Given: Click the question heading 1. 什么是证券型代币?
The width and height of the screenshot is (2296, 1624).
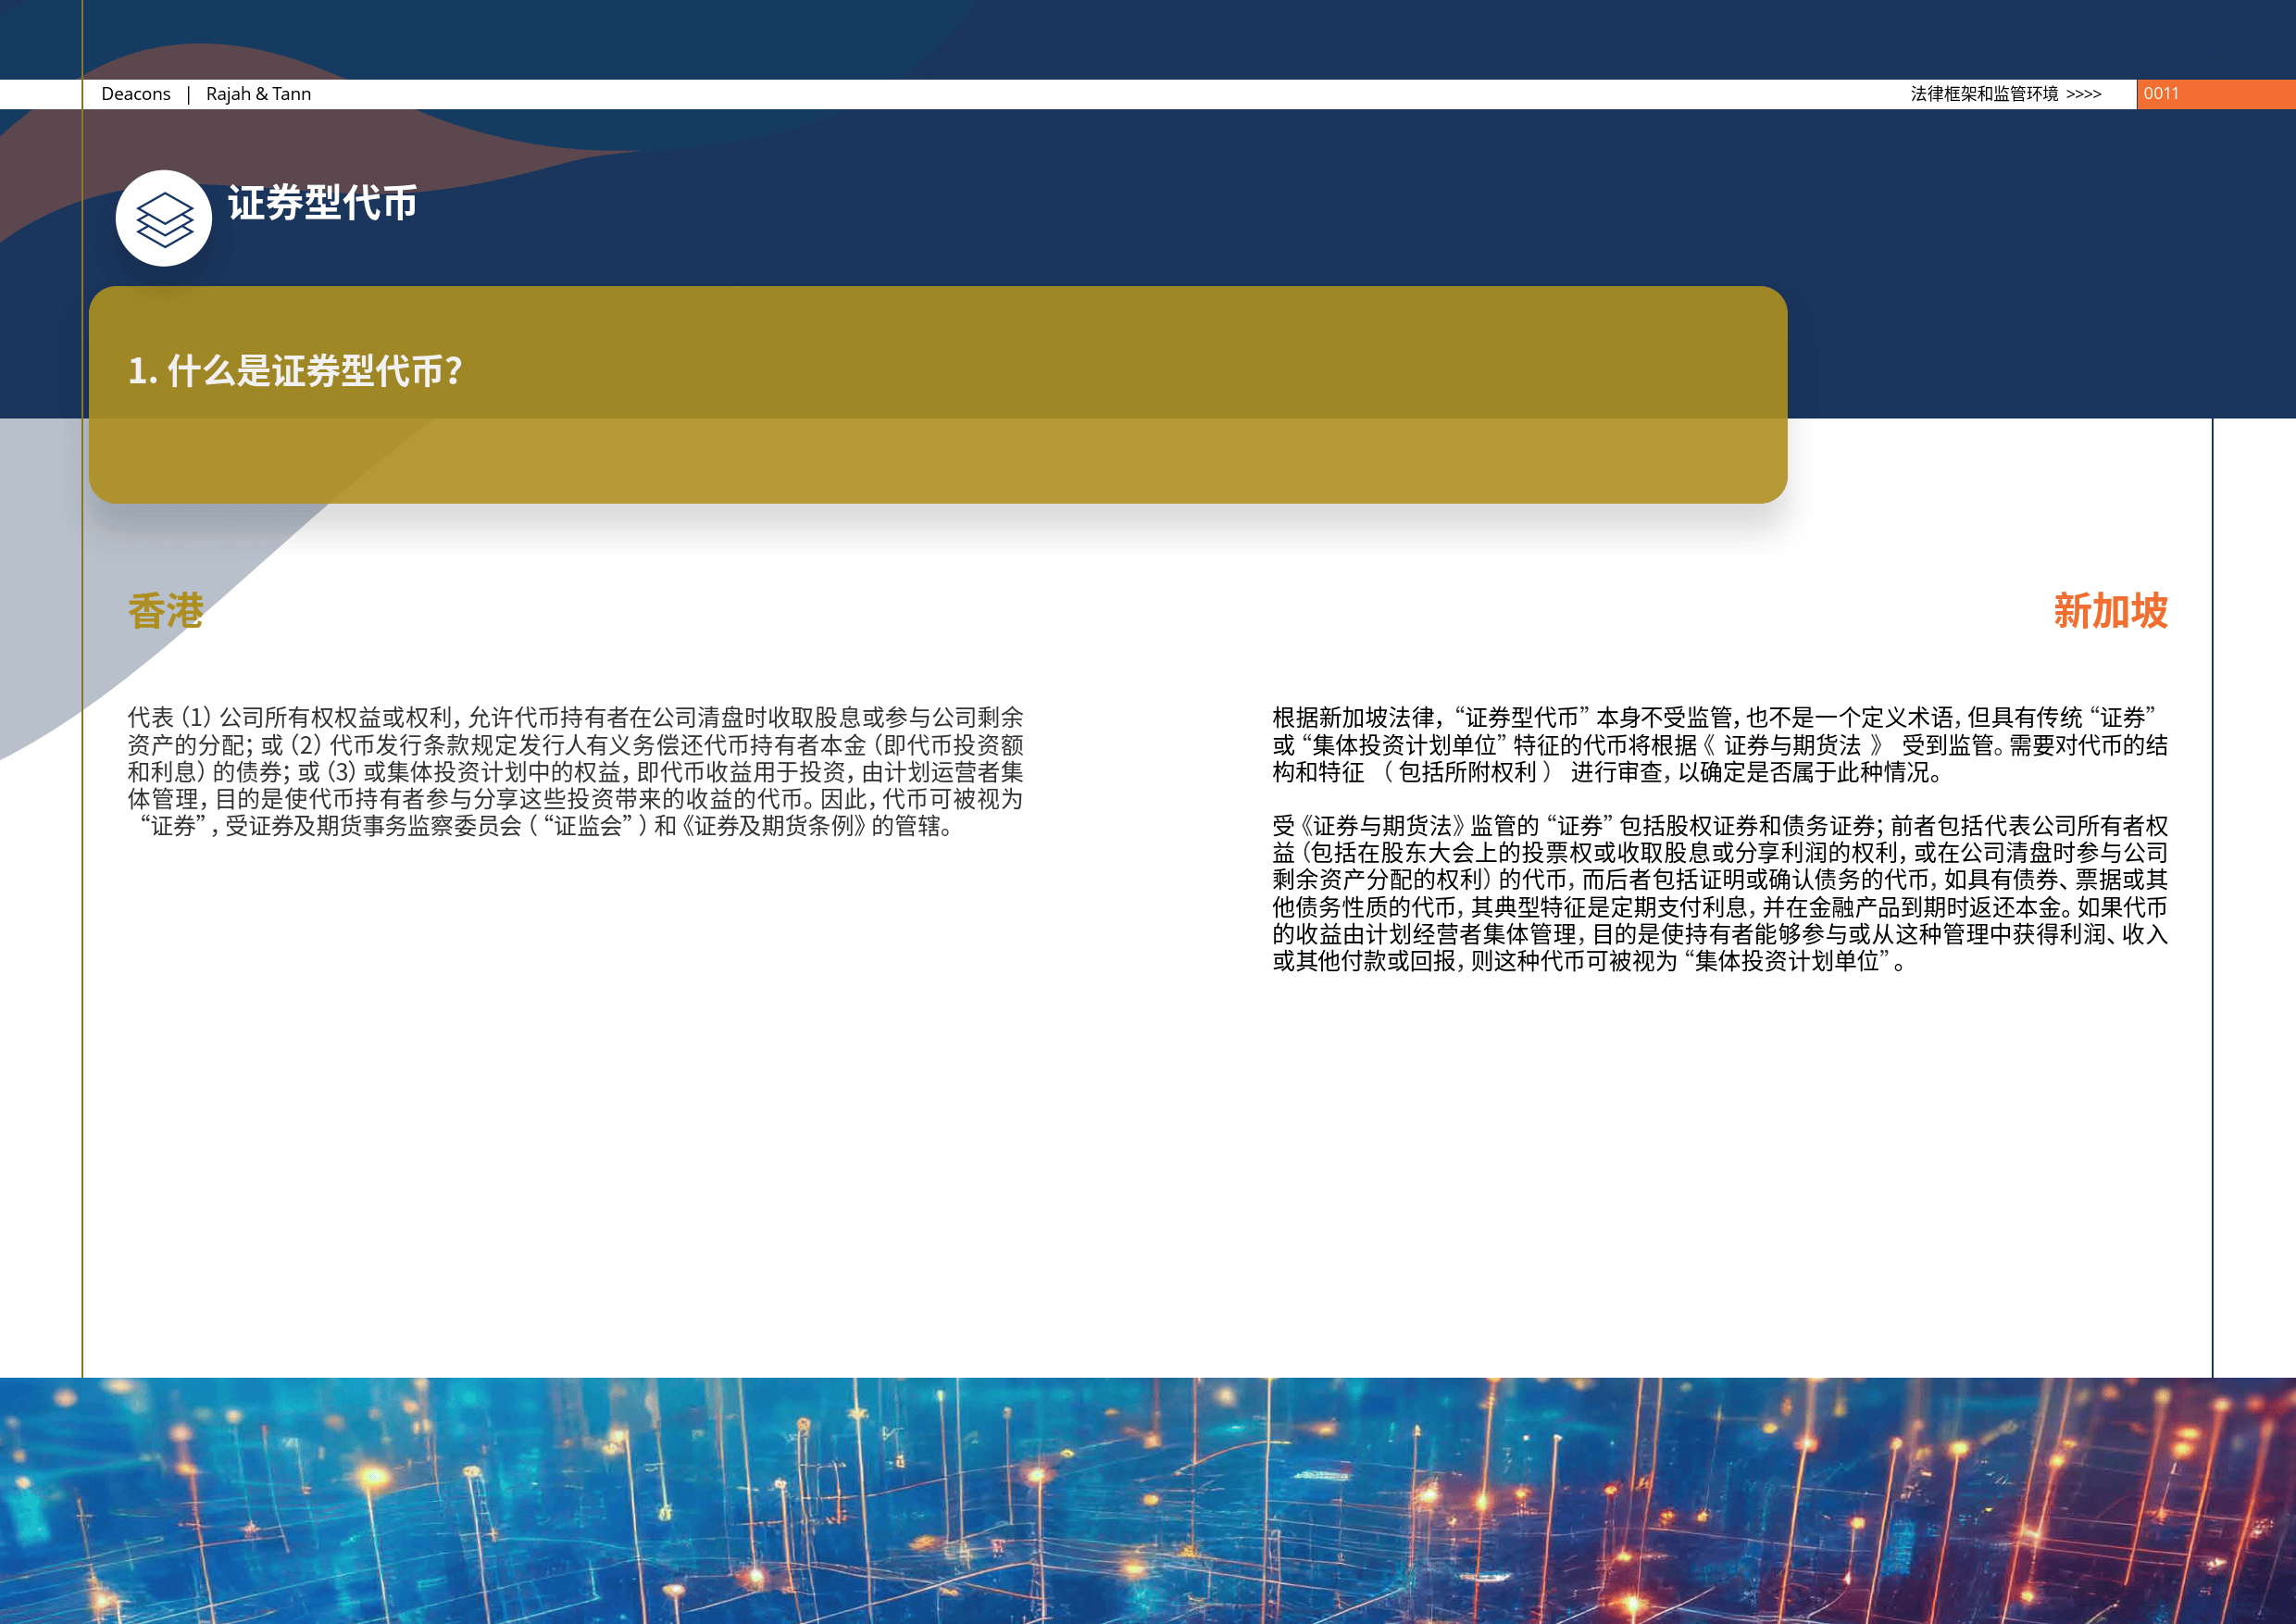Looking at the screenshot, I should tap(295, 371).
